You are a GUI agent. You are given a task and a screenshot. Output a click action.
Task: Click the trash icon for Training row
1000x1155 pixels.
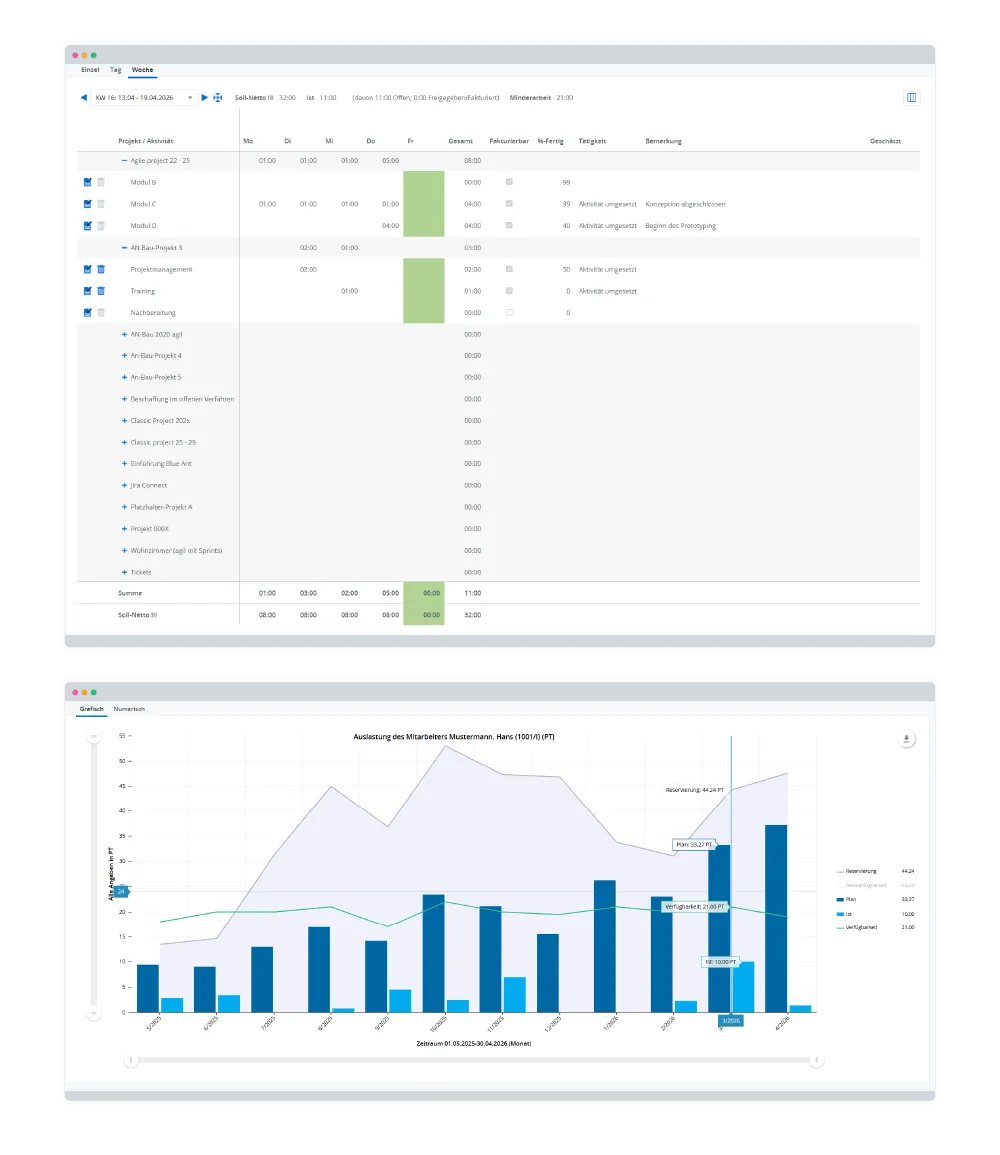(101, 291)
